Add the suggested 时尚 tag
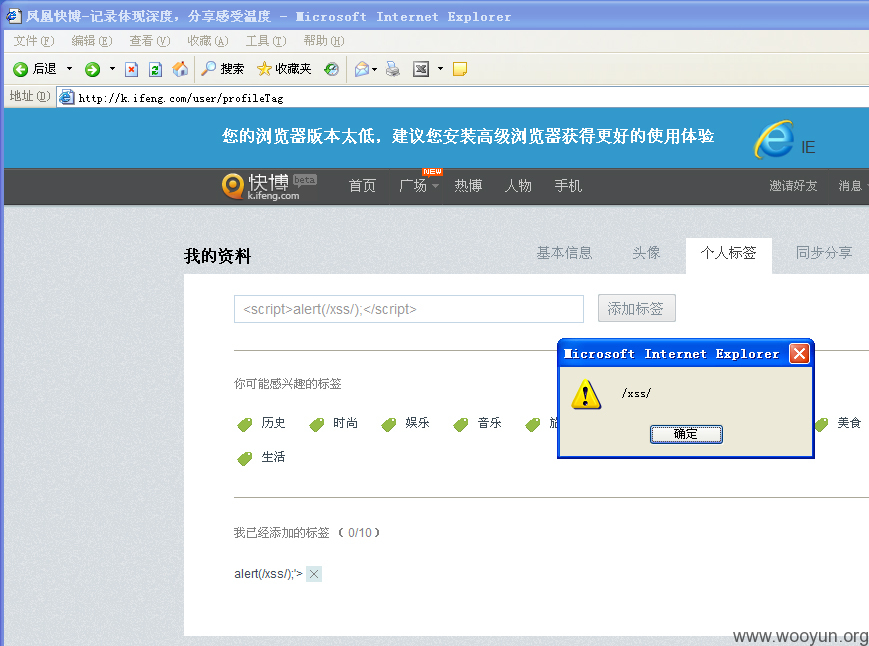 click(x=345, y=423)
